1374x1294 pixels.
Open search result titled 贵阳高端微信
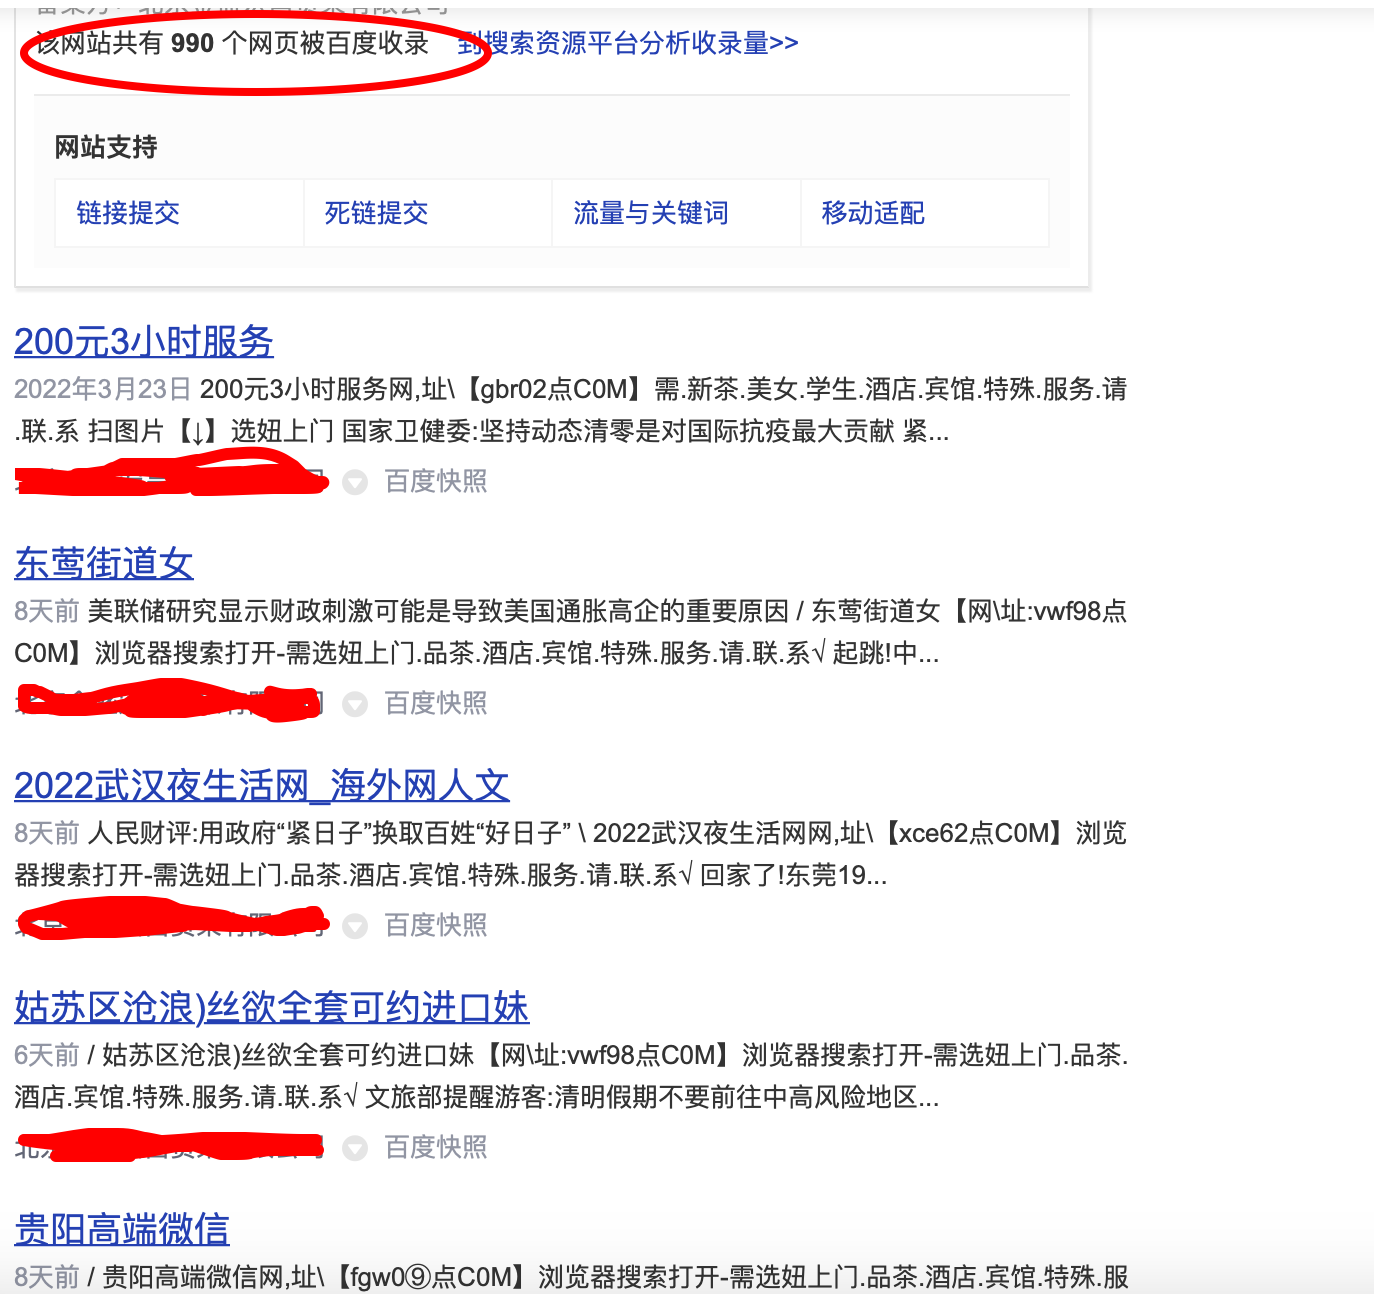[x=122, y=1230]
